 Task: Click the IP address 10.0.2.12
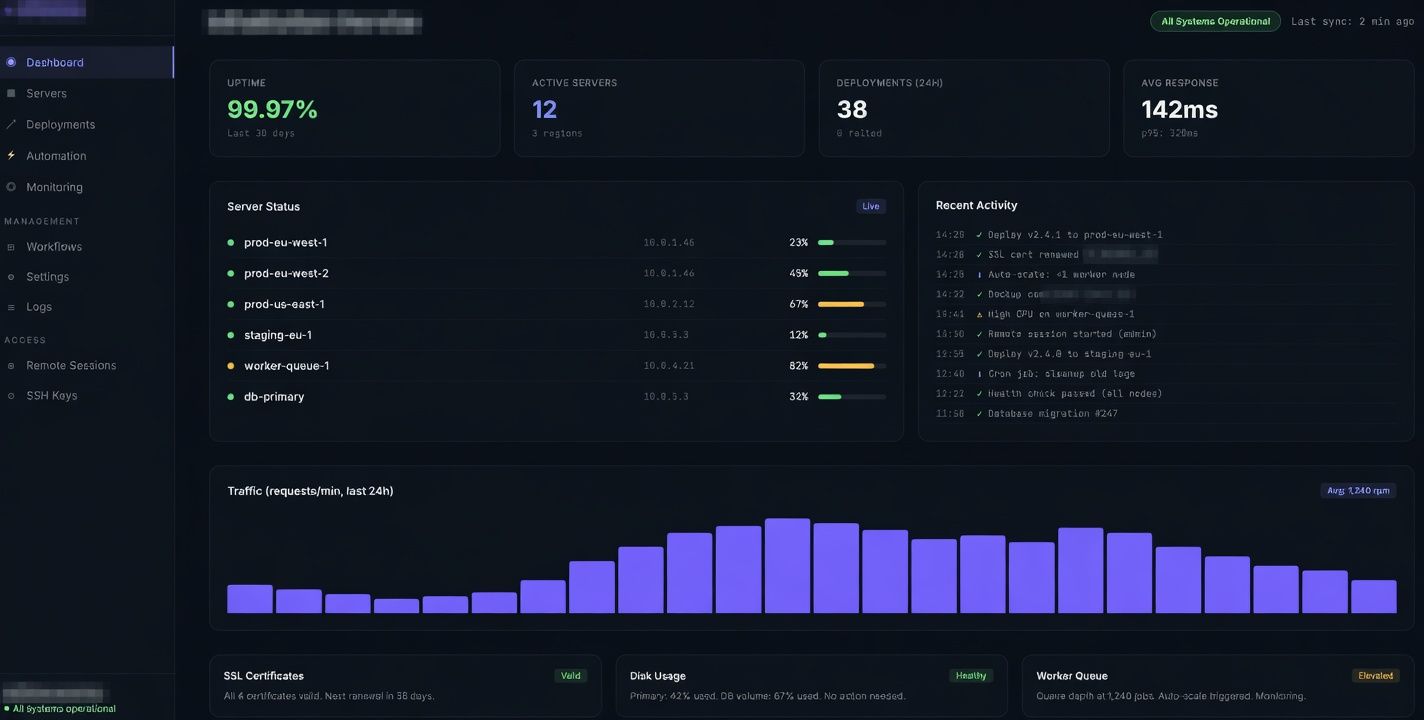tap(669, 304)
